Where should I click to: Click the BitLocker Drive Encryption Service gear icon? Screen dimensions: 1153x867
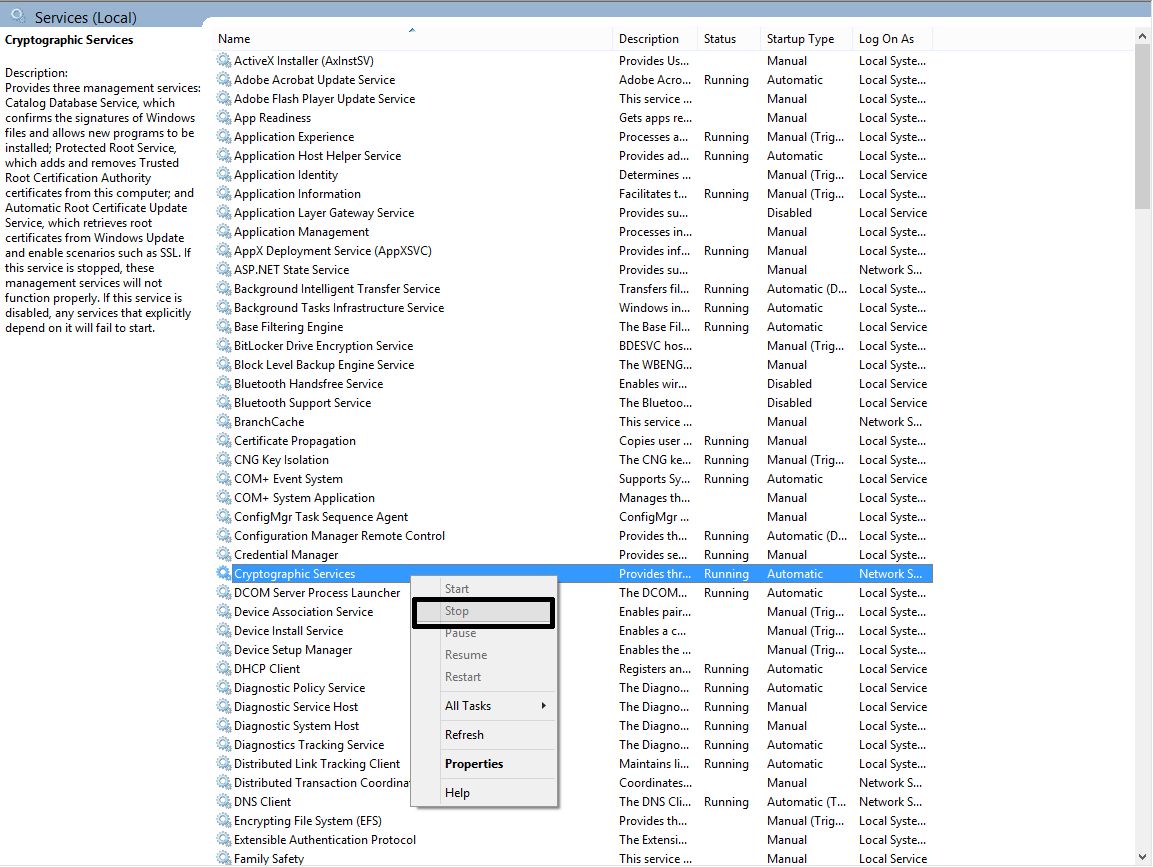click(224, 346)
